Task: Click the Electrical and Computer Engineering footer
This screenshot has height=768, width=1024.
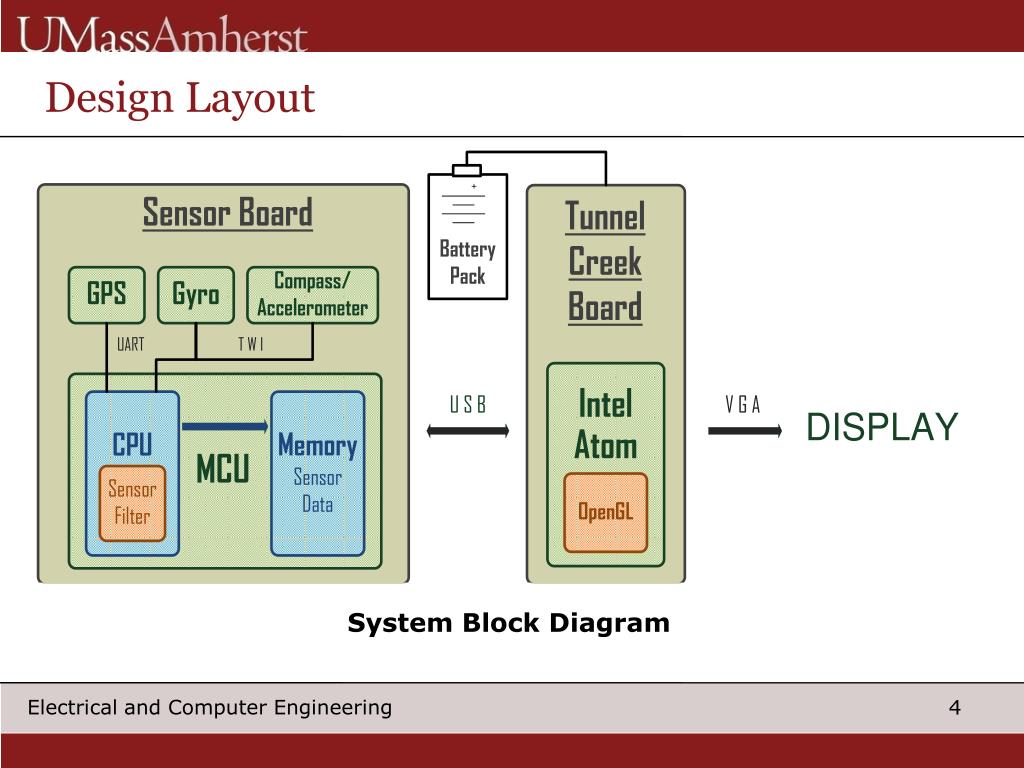Action: tap(210, 707)
